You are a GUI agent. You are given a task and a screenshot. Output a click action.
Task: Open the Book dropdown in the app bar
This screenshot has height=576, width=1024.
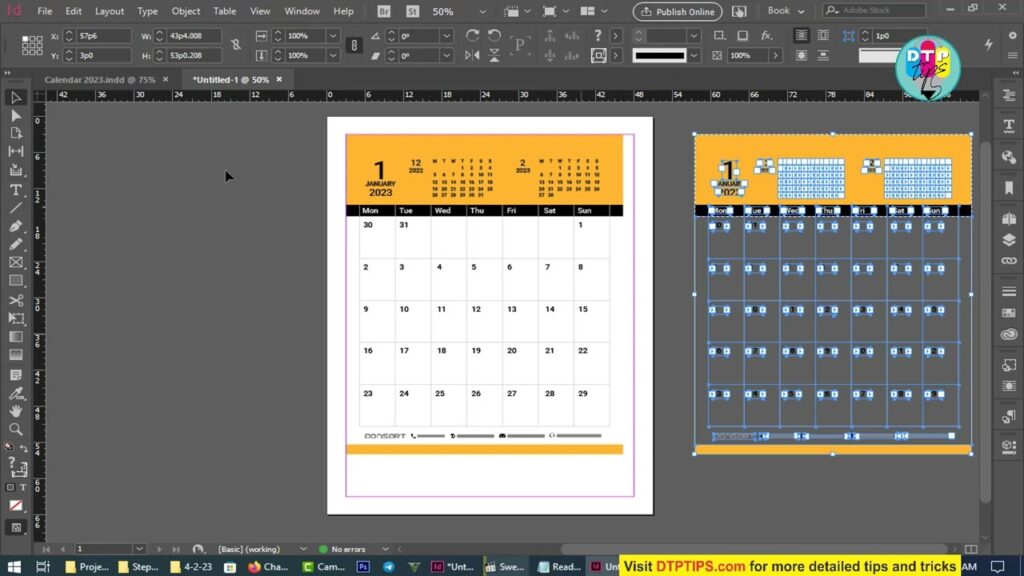pyautogui.click(x=783, y=11)
